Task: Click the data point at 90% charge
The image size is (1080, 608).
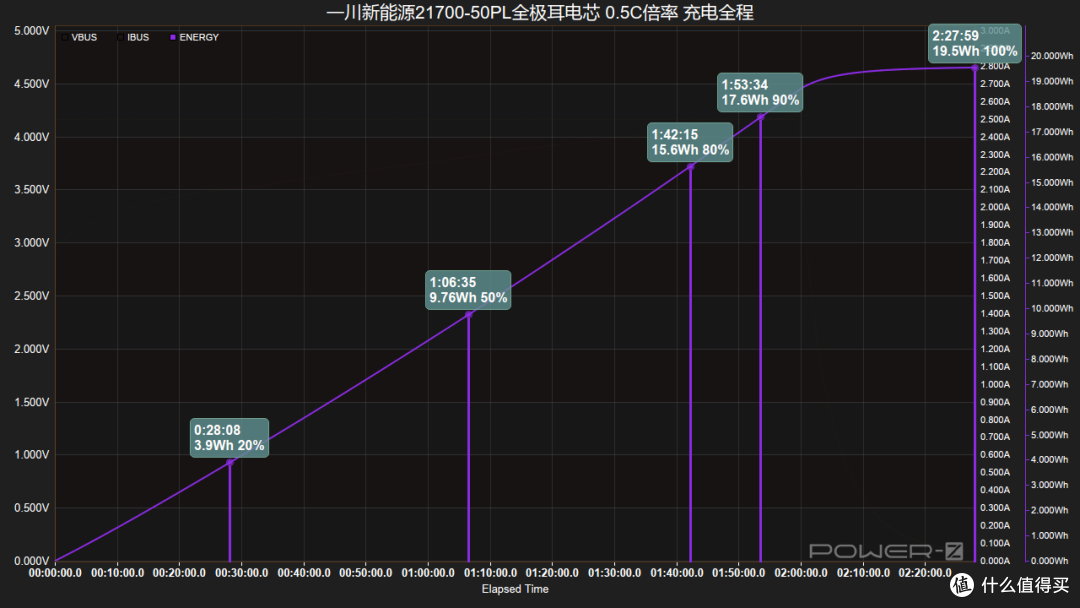Action: point(760,117)
